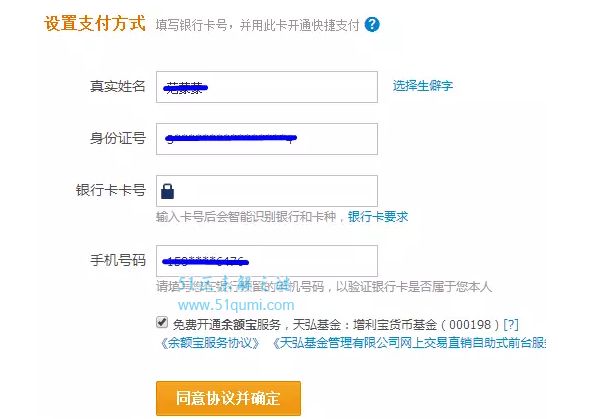Open the 选择生僻字 link
Viewport: 614px width, 419px height.
click(x=423, y=86)
